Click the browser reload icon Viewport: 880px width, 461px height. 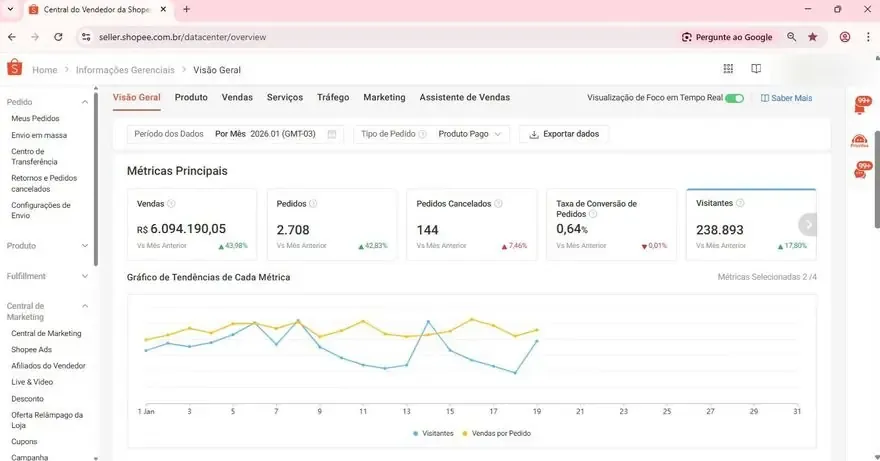tap(58, 37)
